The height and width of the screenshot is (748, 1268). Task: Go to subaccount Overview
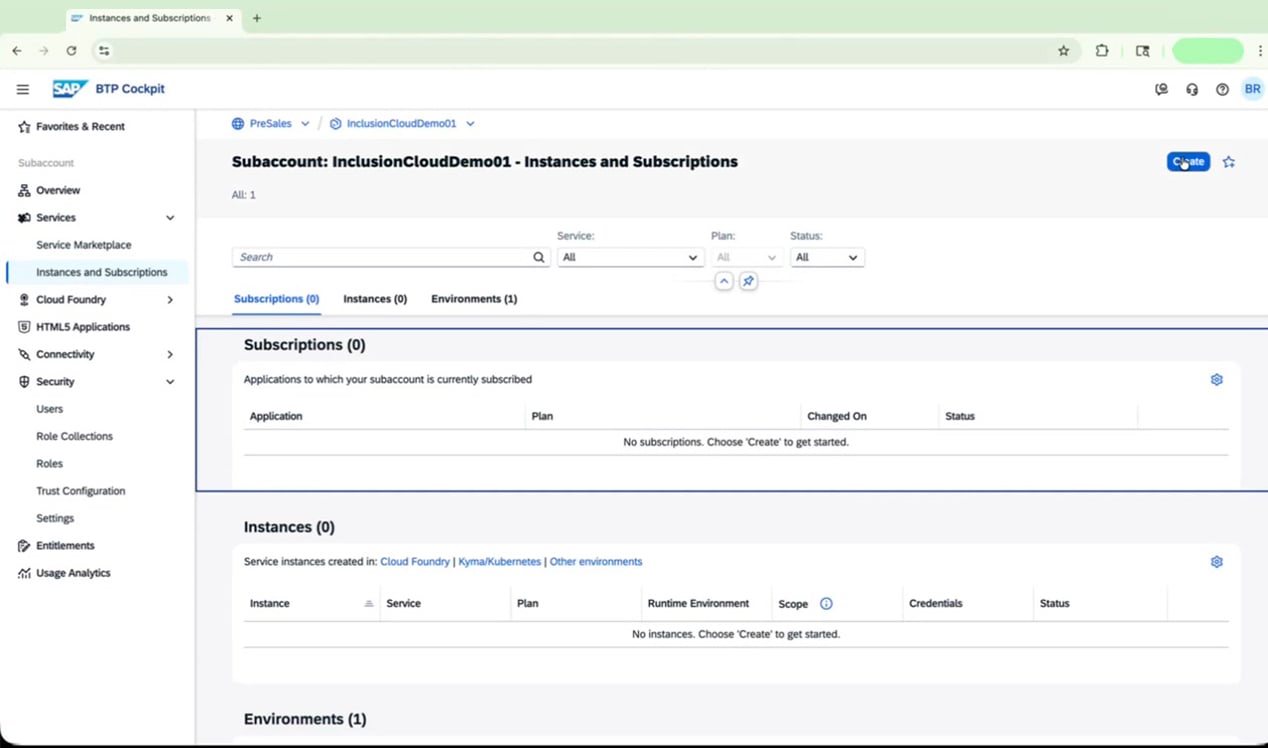pos(58,190)
